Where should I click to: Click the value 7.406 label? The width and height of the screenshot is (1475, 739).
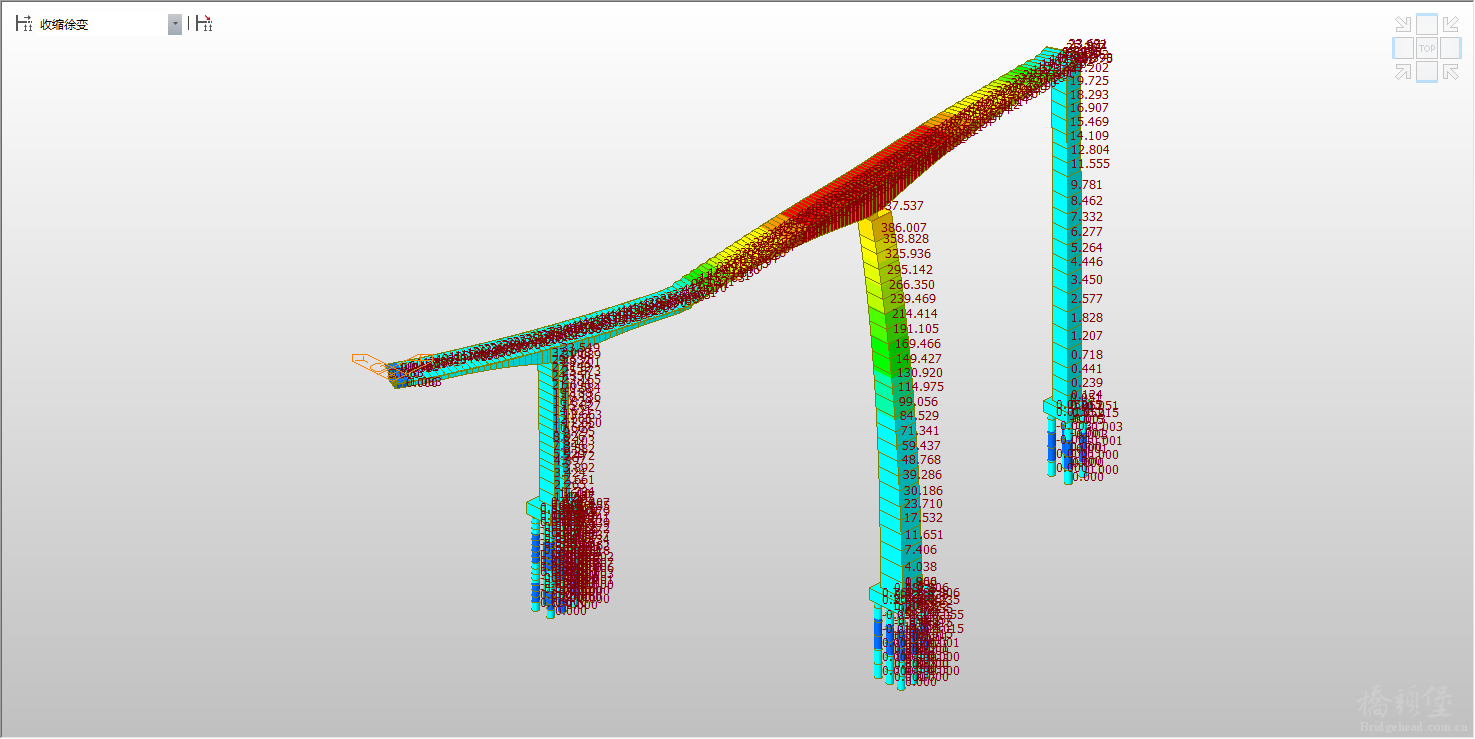(x=920, y=550)
